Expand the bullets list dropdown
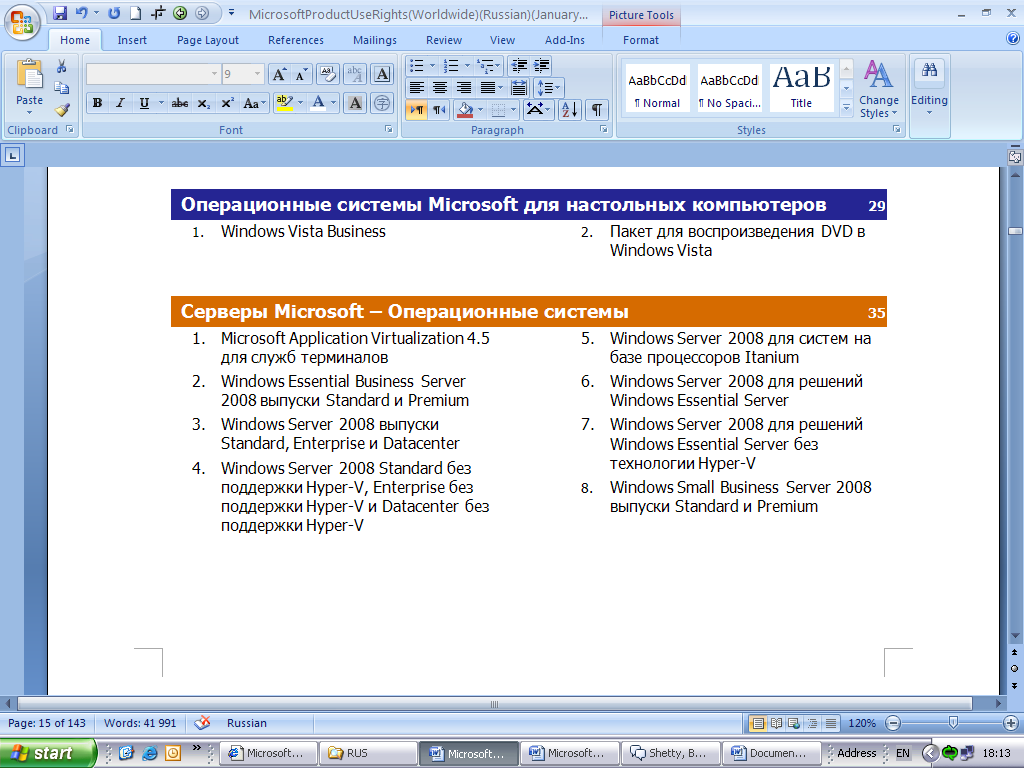Image resolution: width=1024 pixels, height=768 pixels. [432, 65]
